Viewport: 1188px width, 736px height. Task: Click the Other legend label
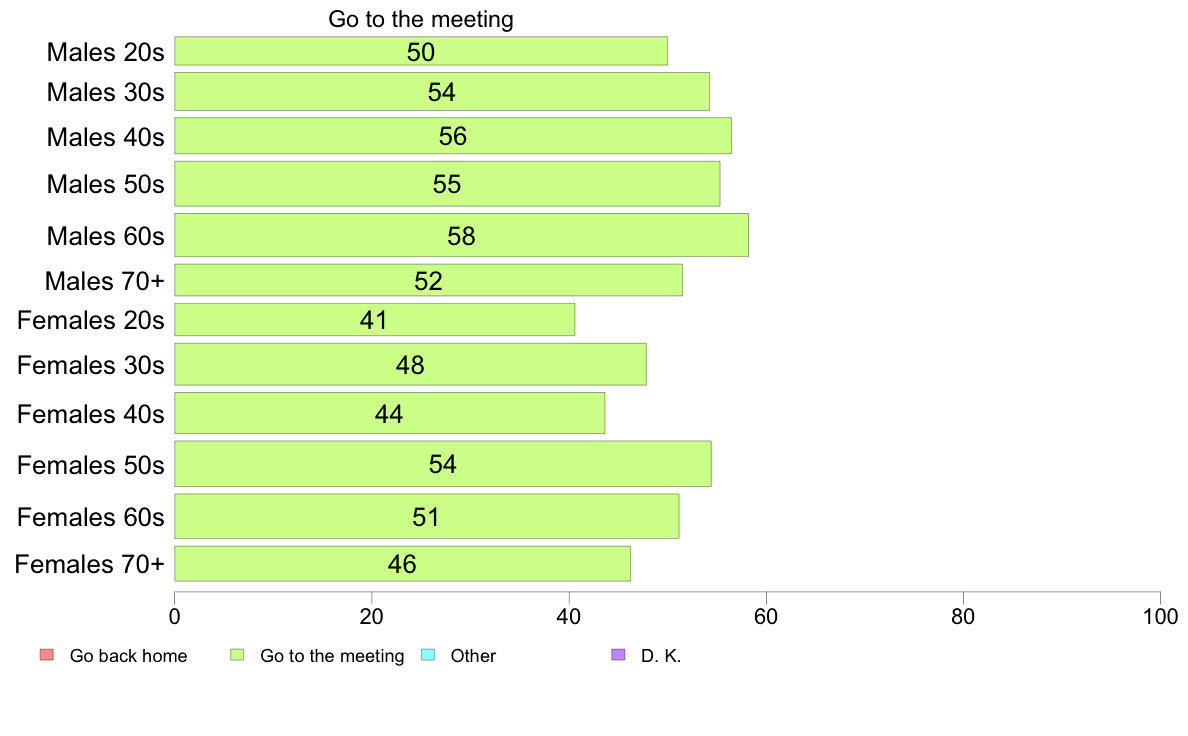point(473,656)
